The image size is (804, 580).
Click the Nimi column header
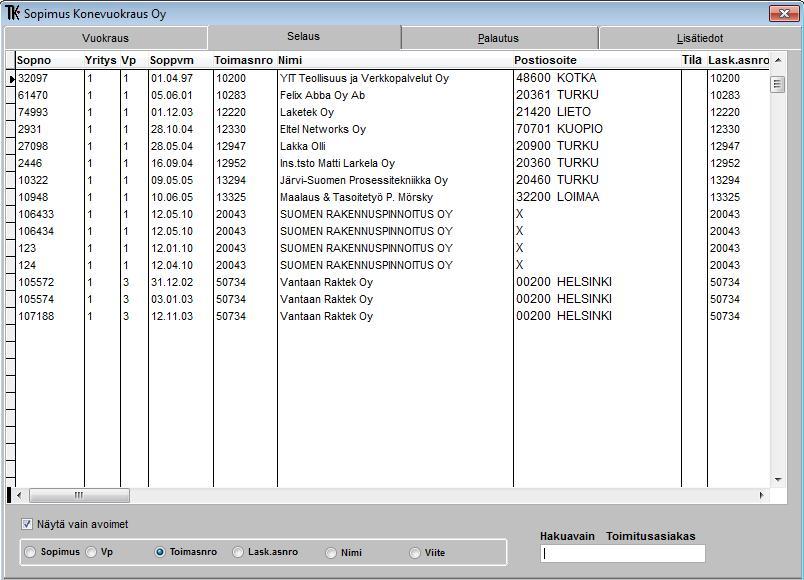coord(395,60)
